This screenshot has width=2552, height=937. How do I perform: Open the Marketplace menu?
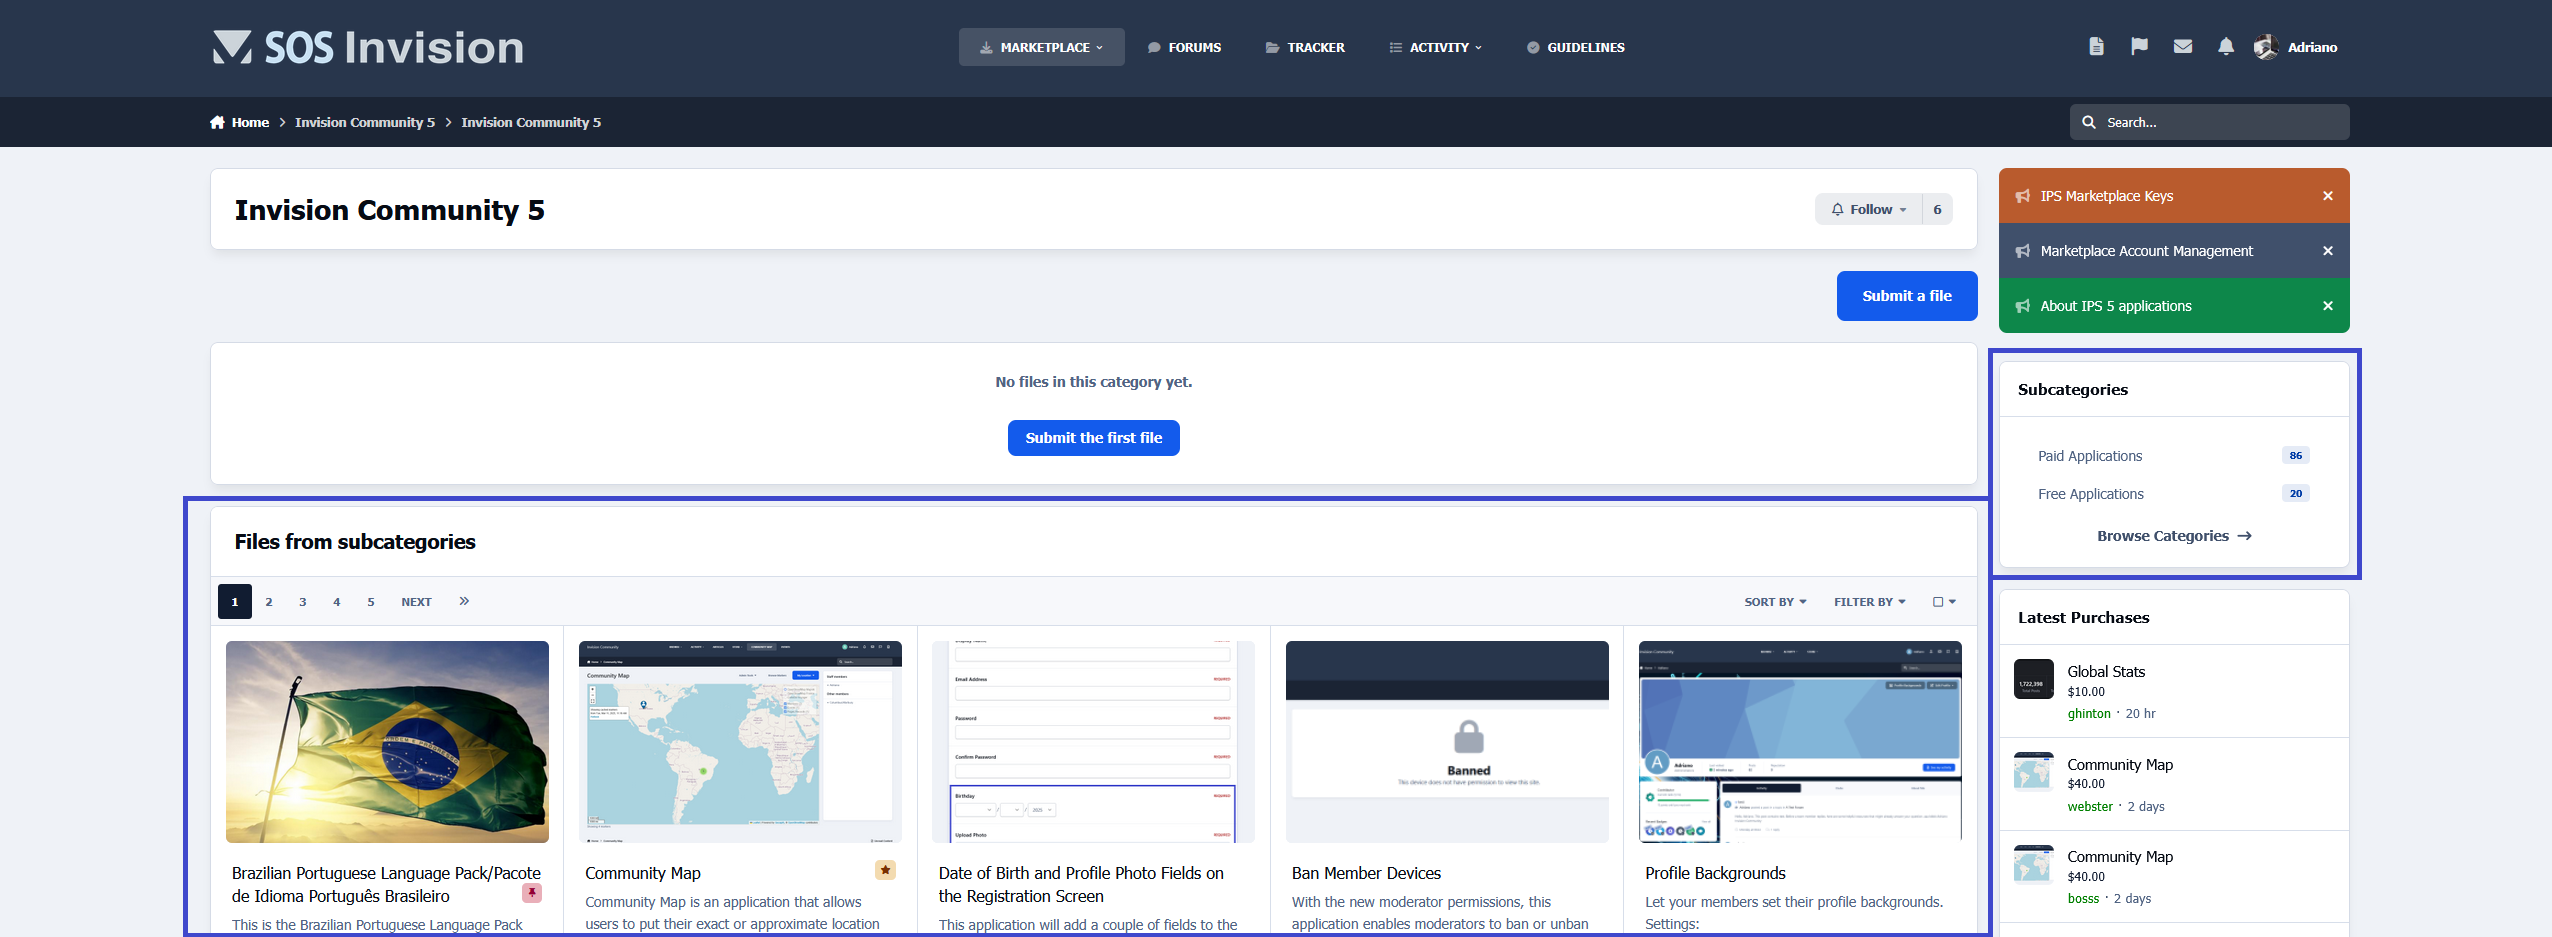(1041, 48)
